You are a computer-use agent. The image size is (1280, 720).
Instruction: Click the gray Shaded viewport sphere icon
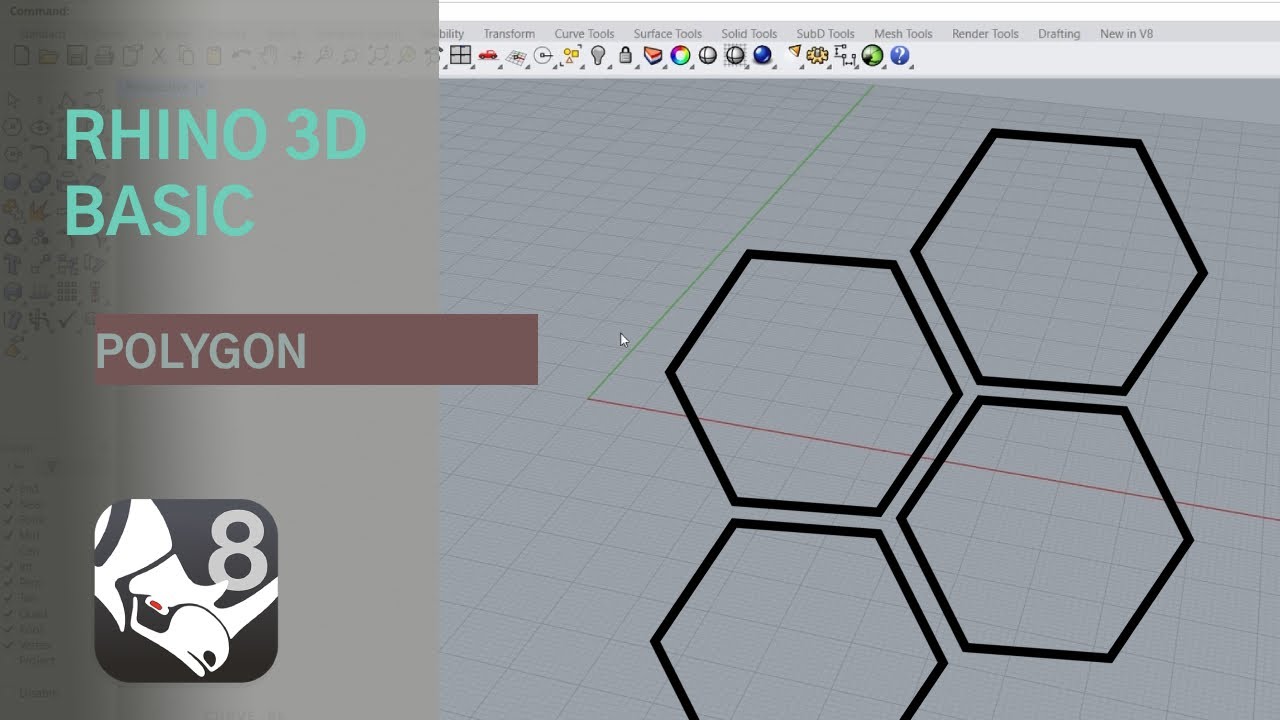click(707, 56)
